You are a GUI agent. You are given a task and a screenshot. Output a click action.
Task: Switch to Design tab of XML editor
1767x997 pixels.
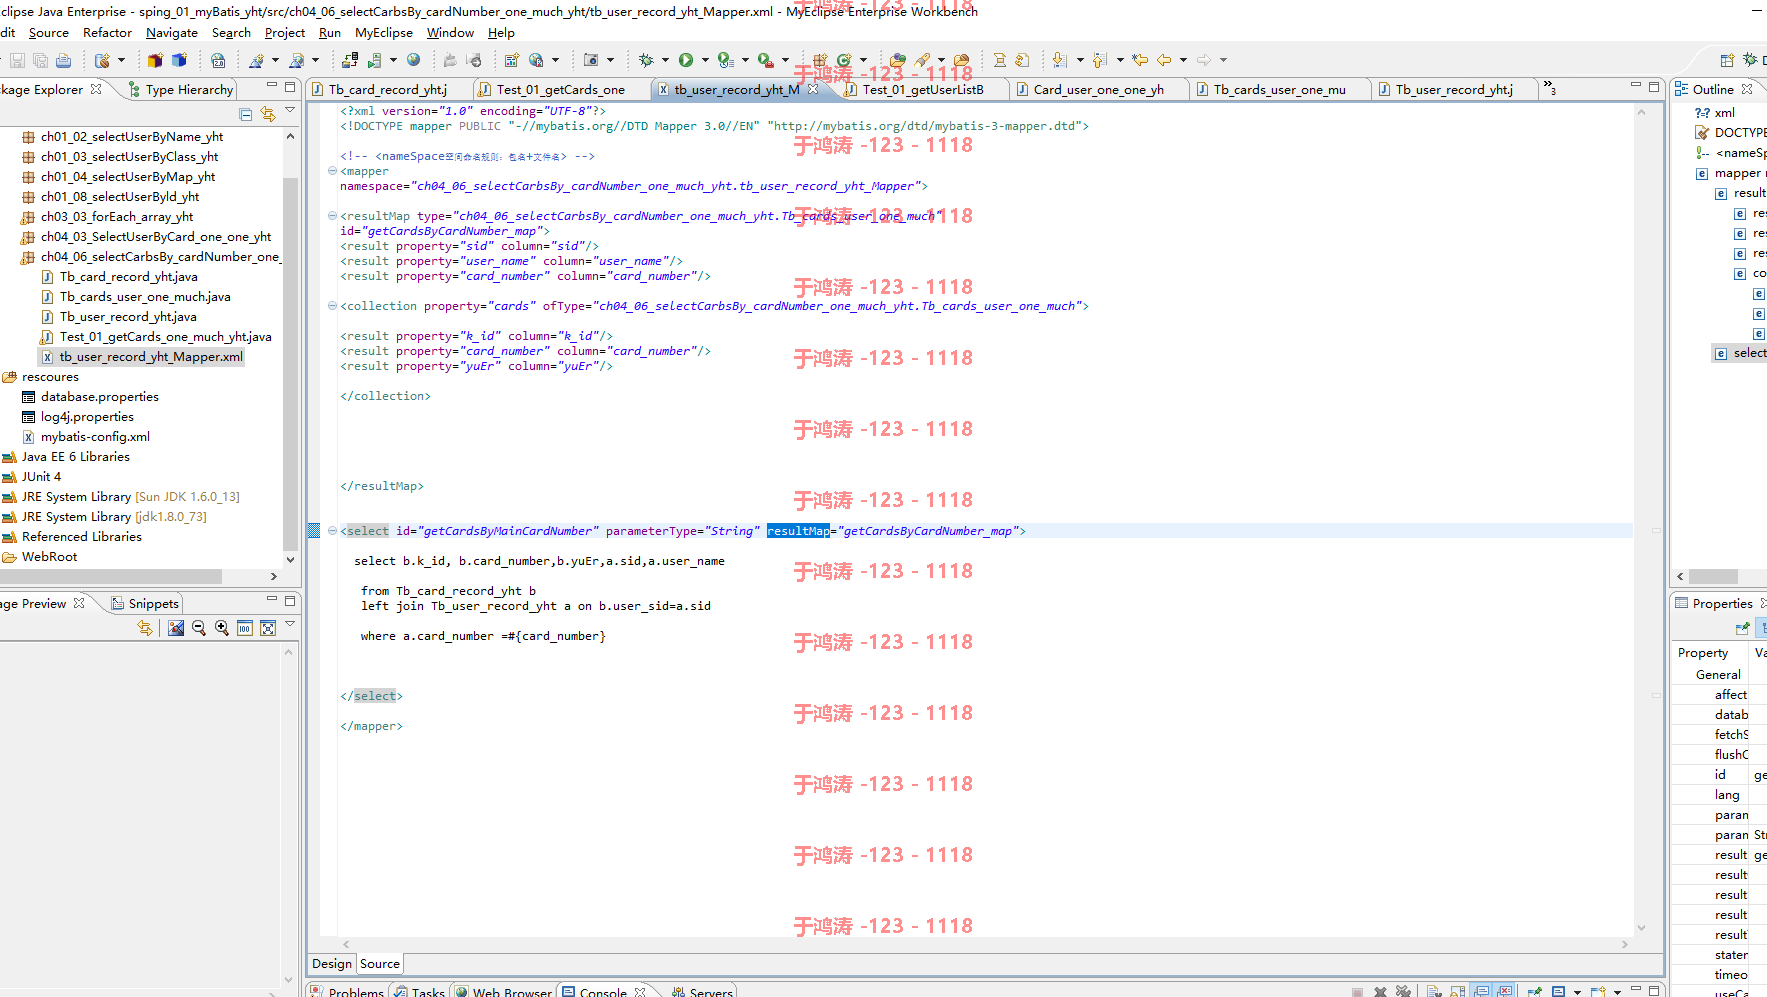click(x=332, y=964)
